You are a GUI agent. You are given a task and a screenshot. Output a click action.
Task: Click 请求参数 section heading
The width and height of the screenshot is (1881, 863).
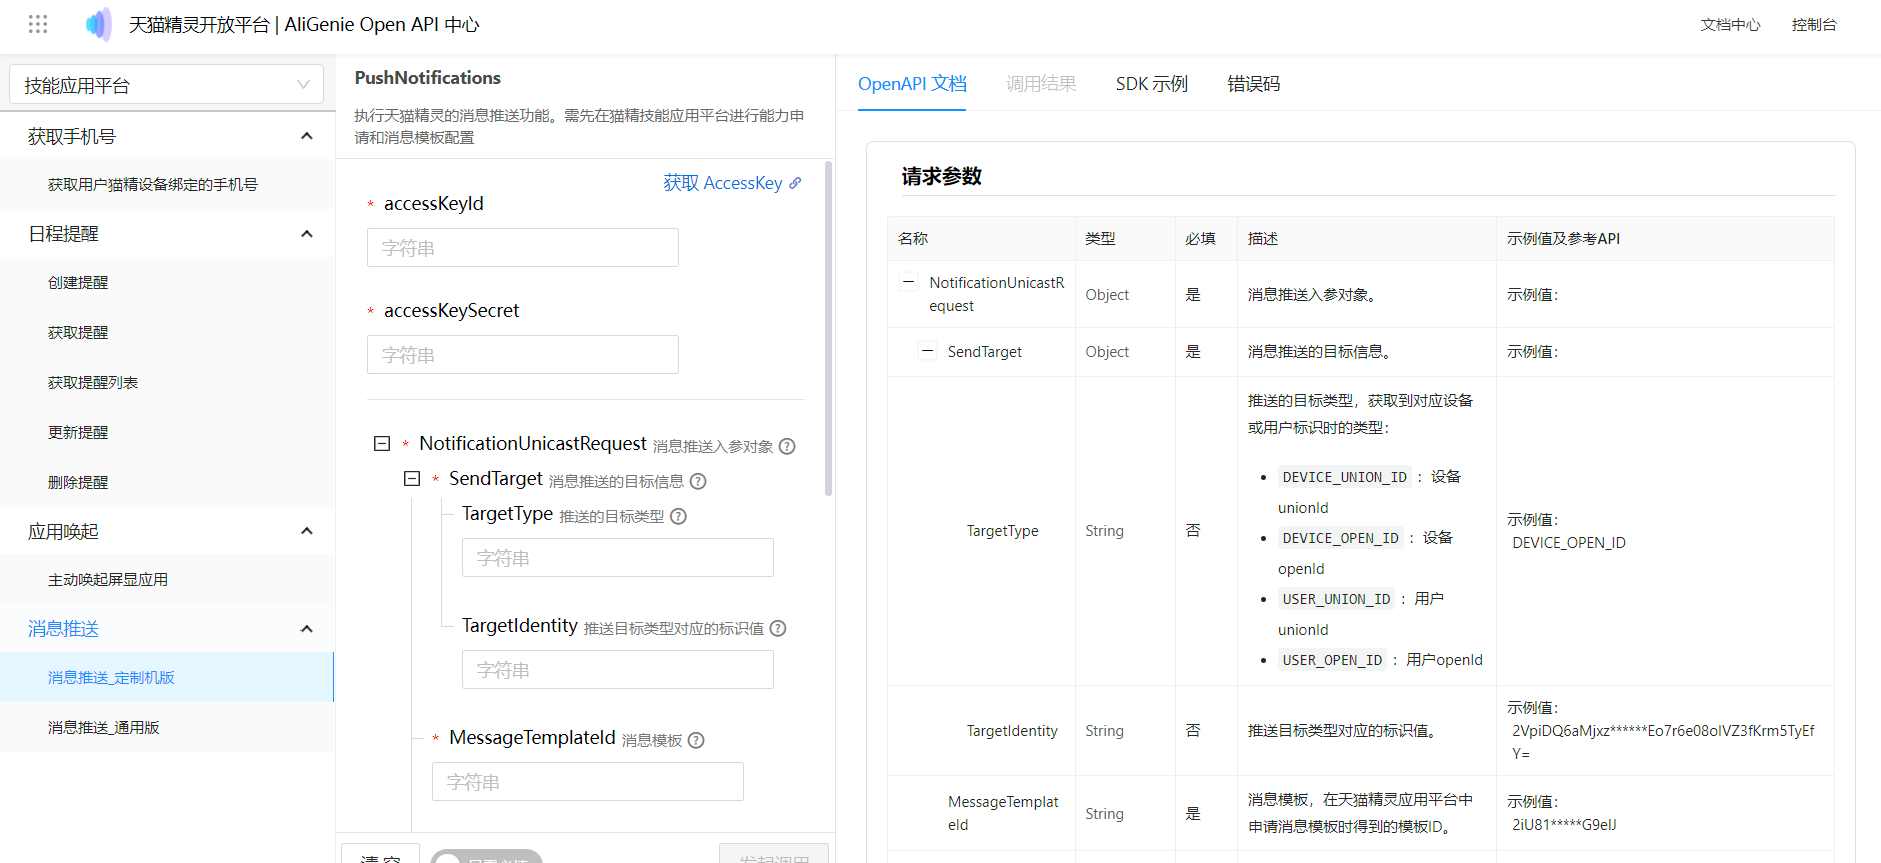click(x=942, y=177)
